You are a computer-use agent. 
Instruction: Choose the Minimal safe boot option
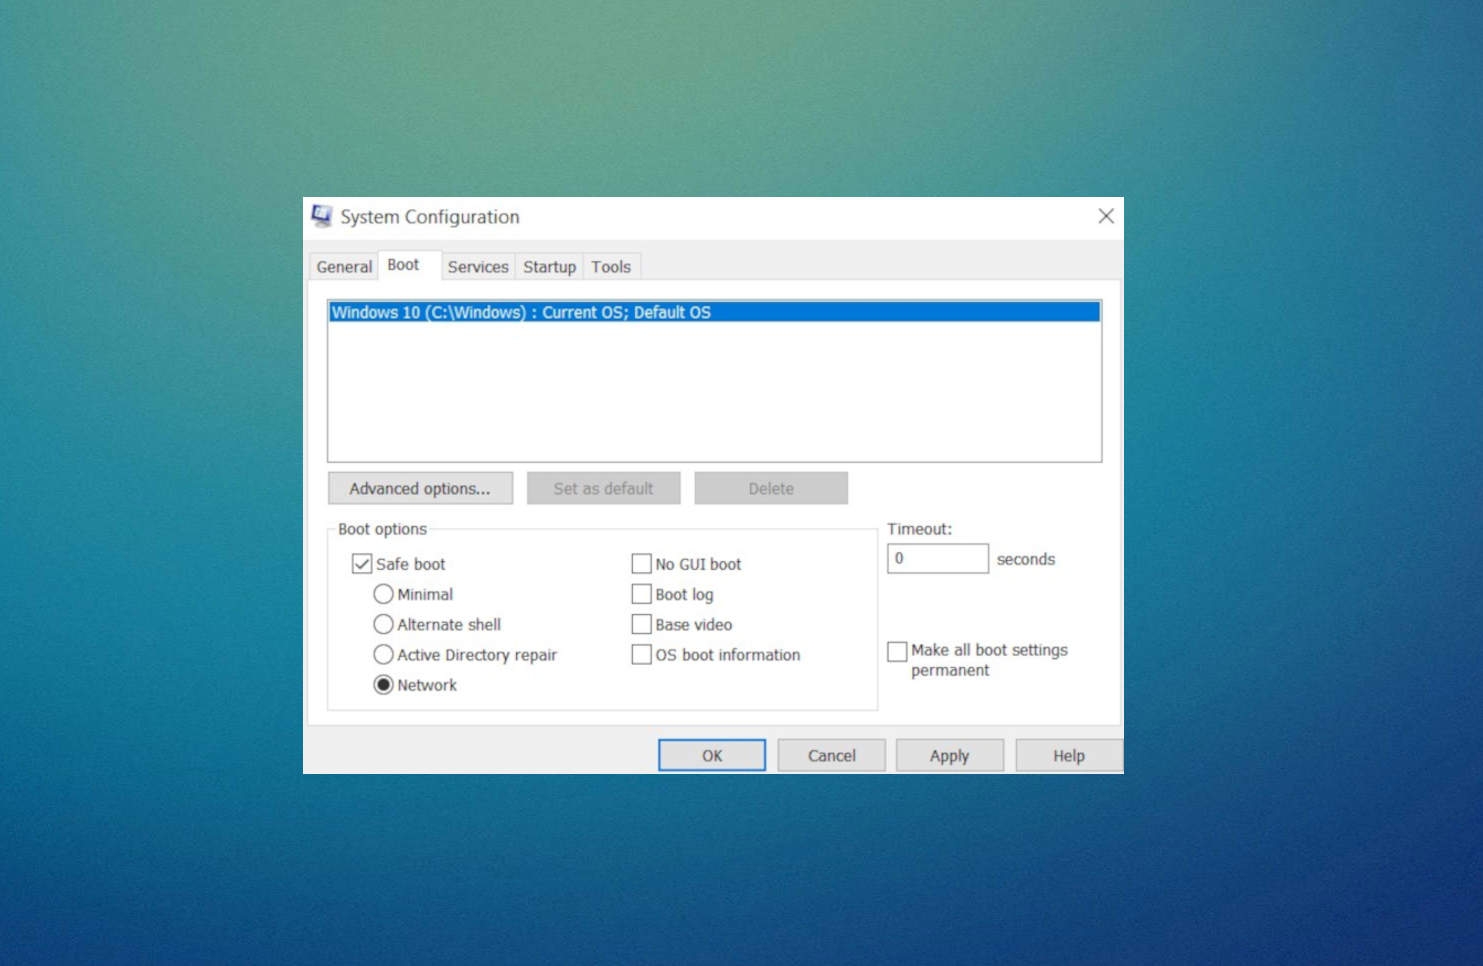click(383, 594)
